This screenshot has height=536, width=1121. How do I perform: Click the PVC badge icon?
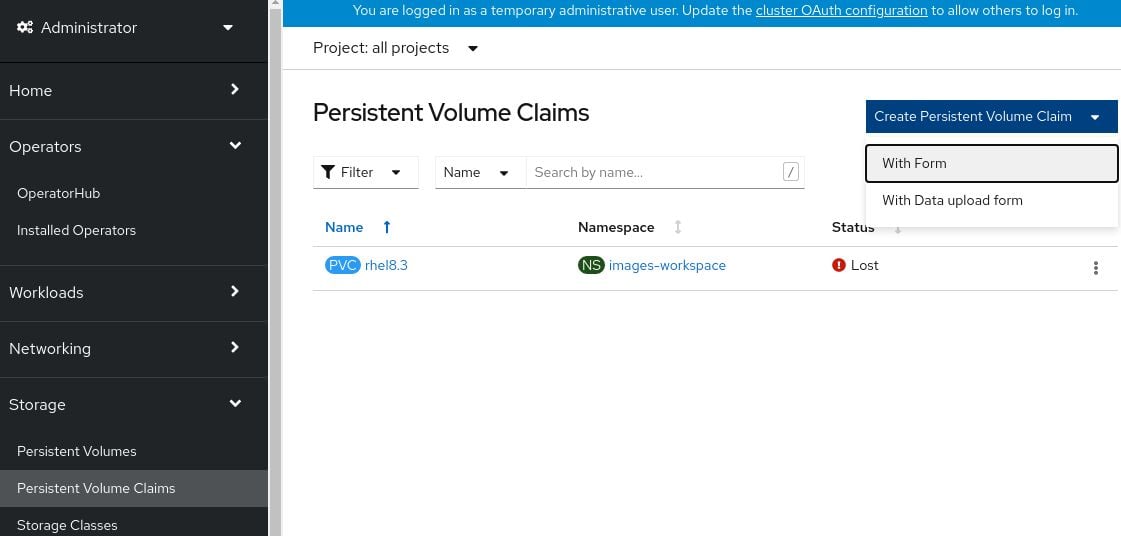coord(342,265)
